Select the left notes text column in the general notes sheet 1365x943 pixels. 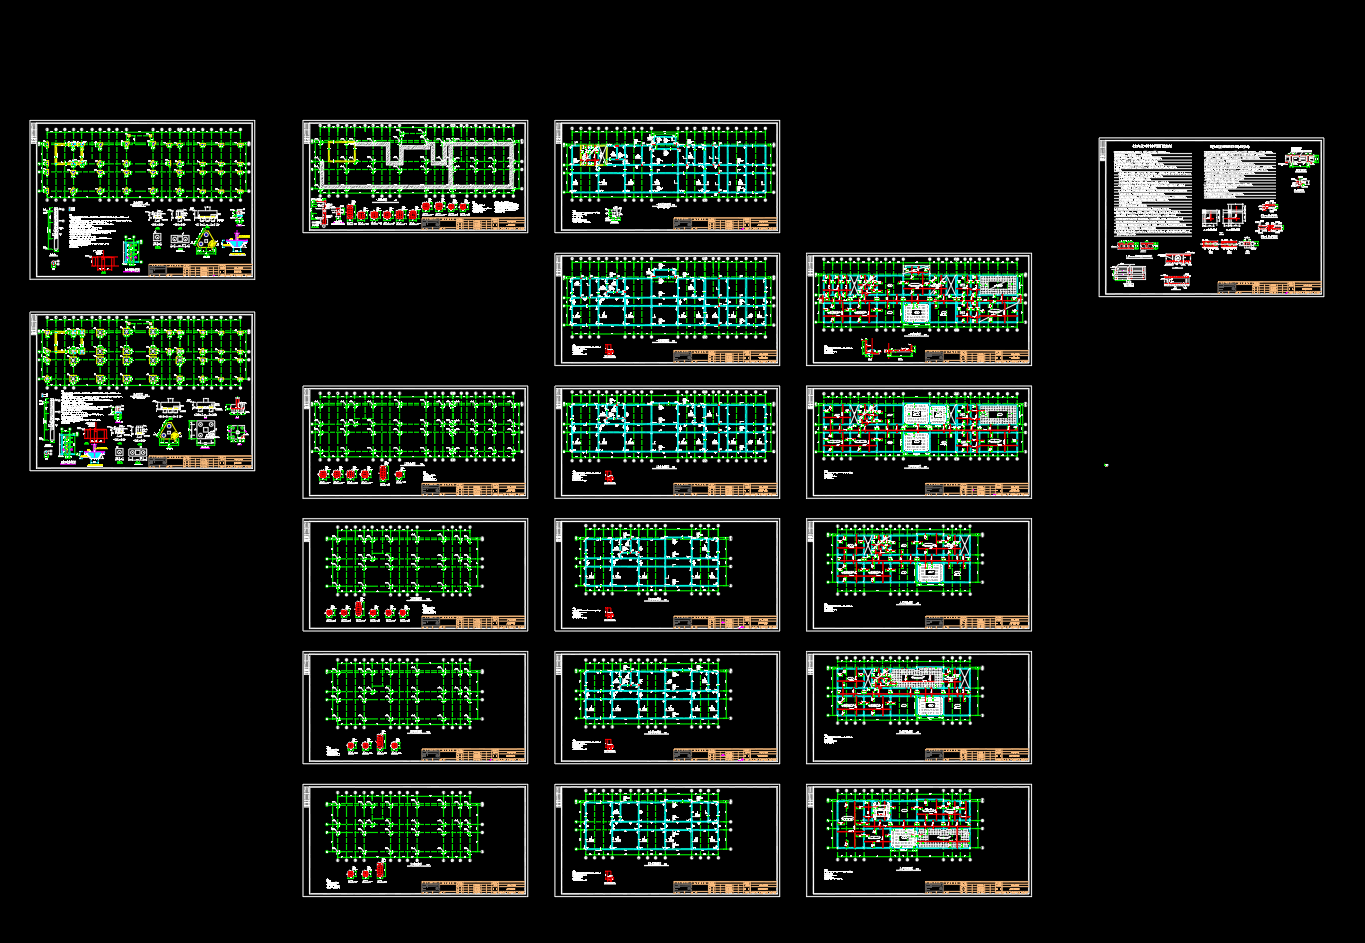point(1153,194)
